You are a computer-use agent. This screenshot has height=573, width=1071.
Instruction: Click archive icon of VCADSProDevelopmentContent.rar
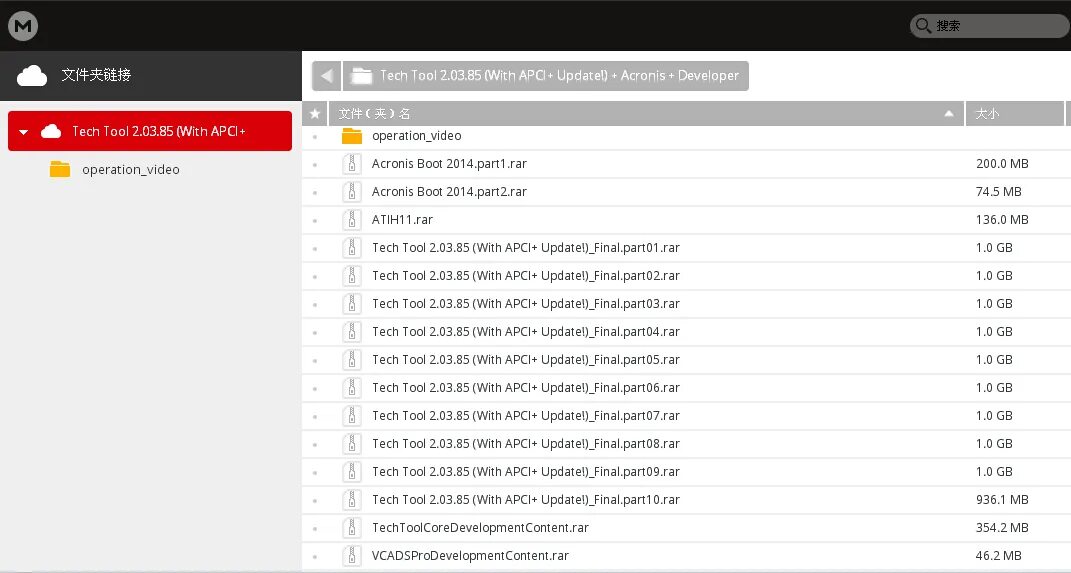(x=352, y=556)
